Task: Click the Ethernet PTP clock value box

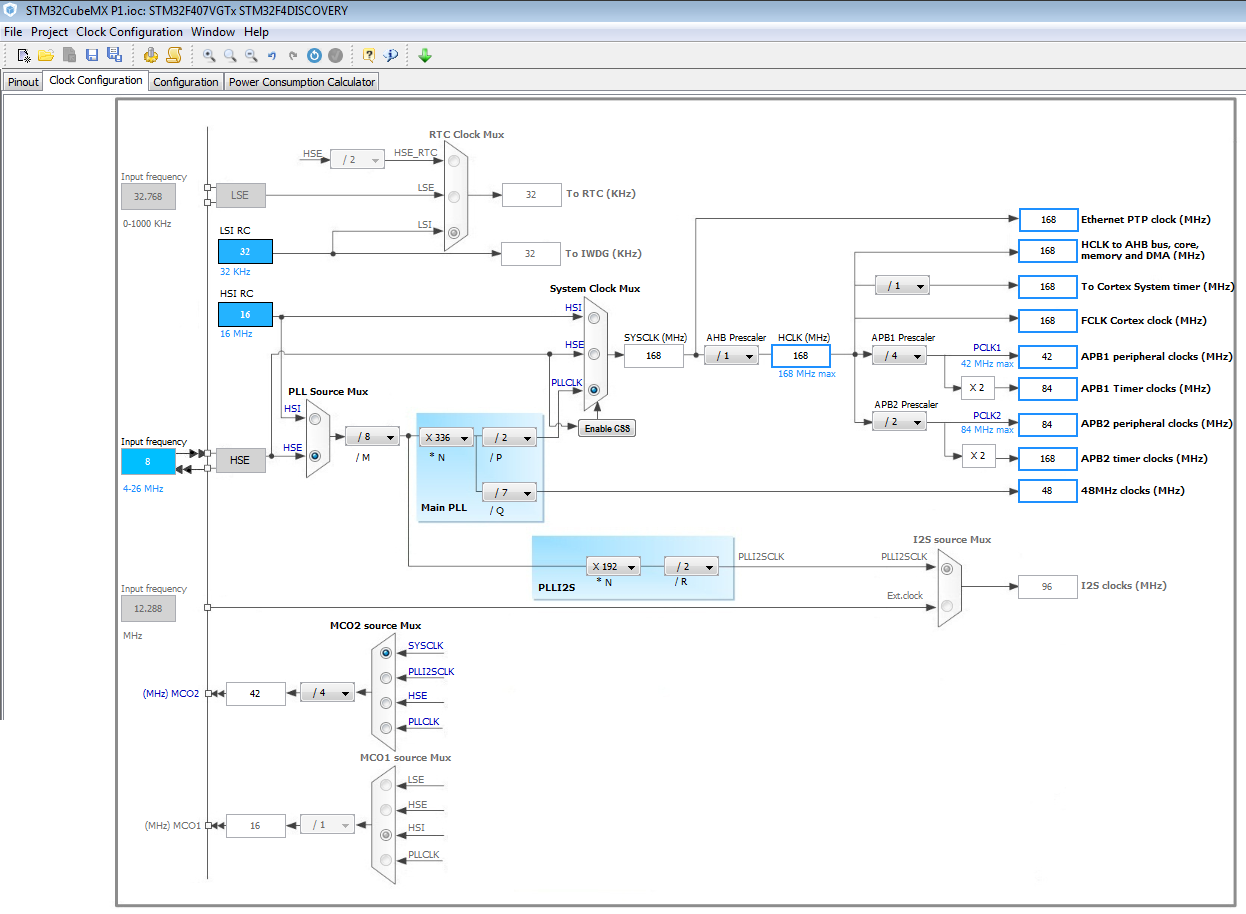Action: (x=1047, y=220)
